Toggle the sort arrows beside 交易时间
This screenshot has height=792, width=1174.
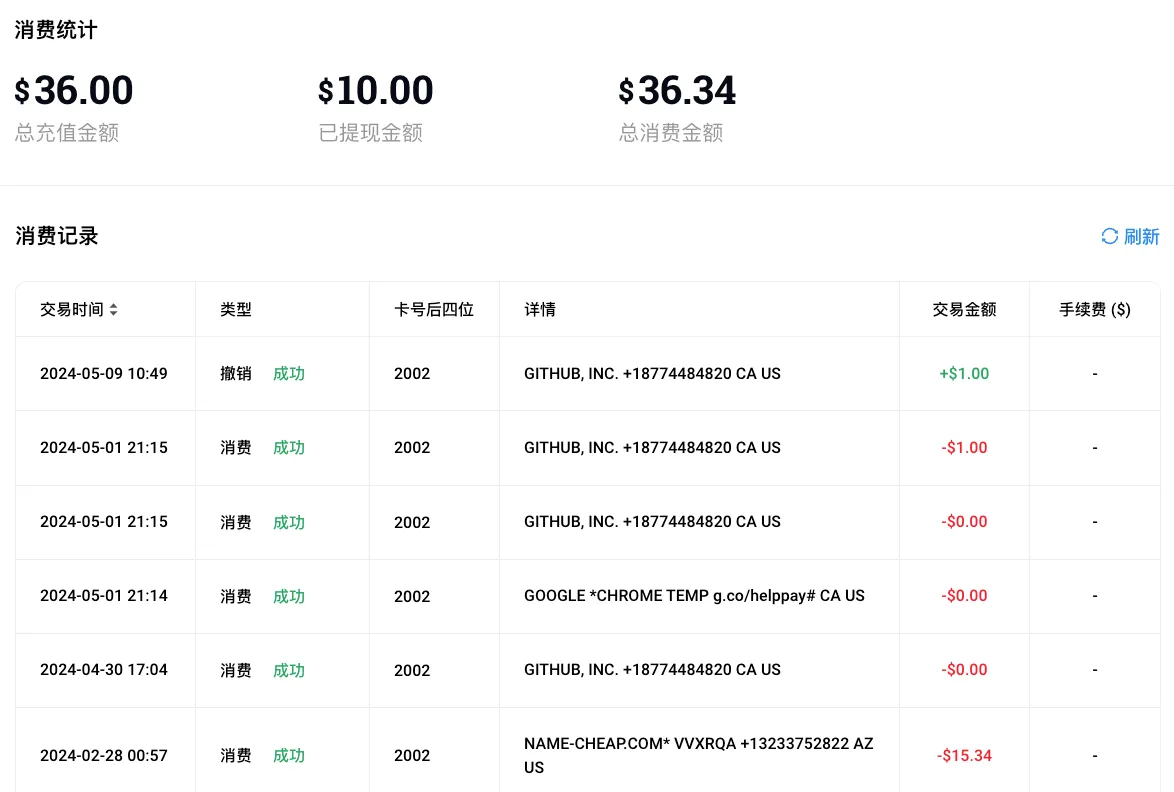[x=114, y=310]
